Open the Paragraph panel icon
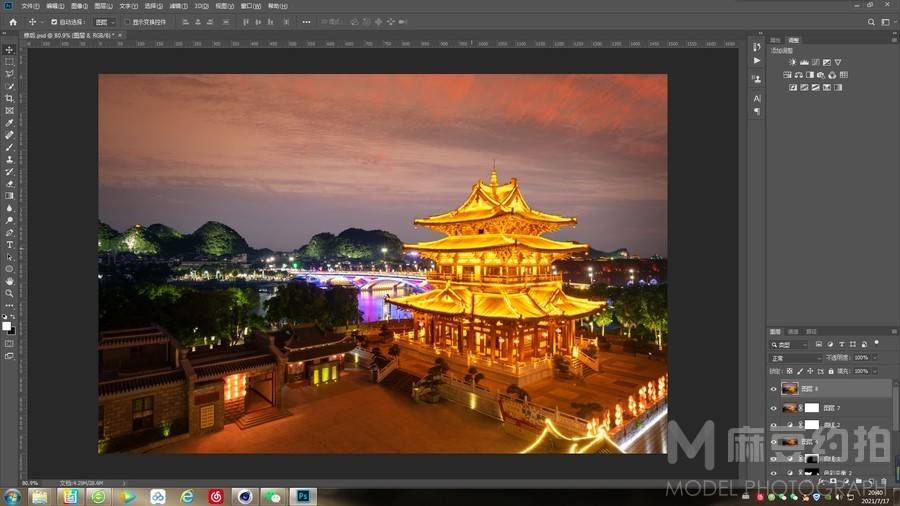Viewport: 900px width, 506px height. pyautogui.click(x=757, y=111)
